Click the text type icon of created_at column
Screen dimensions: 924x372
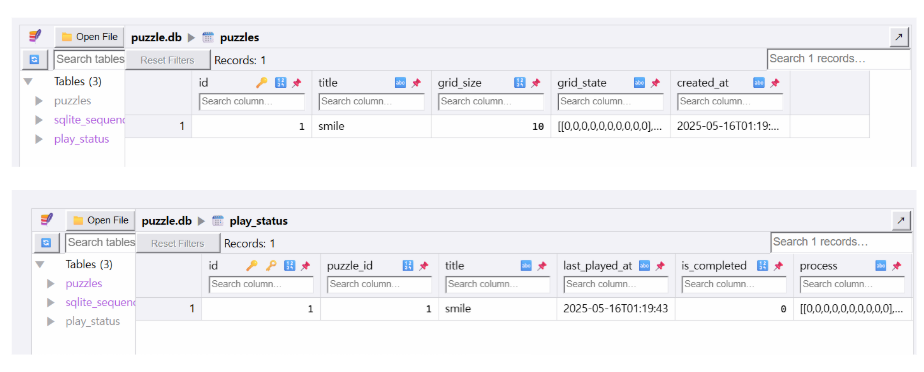tap(758, 83)
